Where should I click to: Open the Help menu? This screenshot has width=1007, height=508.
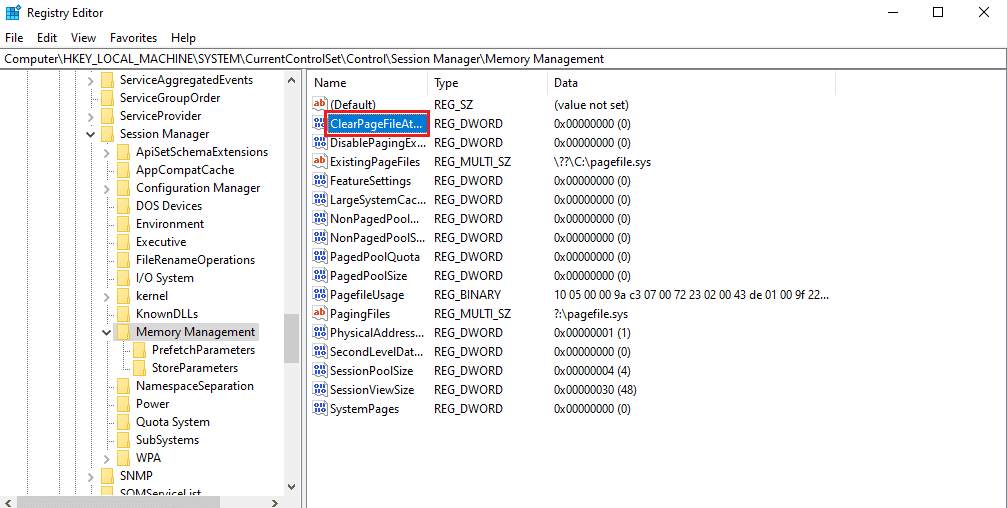pos(183,38)
